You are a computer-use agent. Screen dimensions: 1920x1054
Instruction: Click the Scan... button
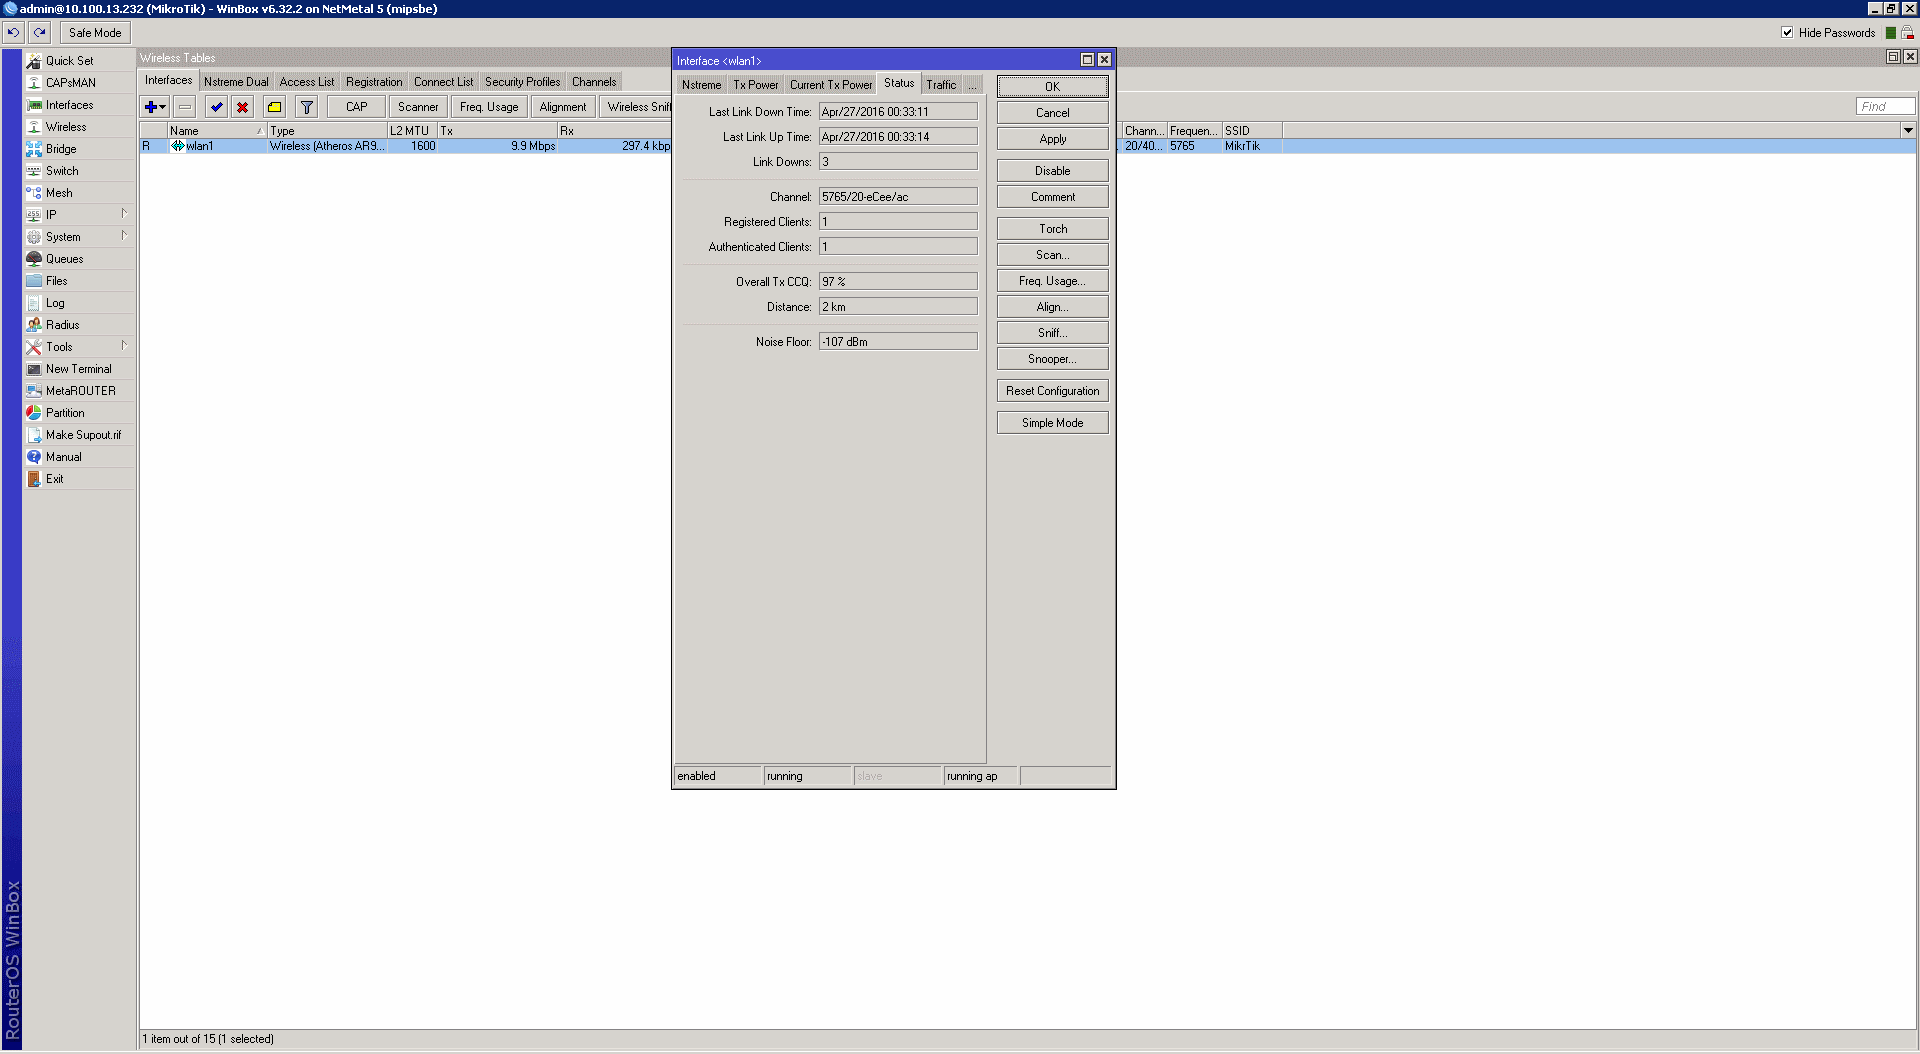tap(1052, 255)
